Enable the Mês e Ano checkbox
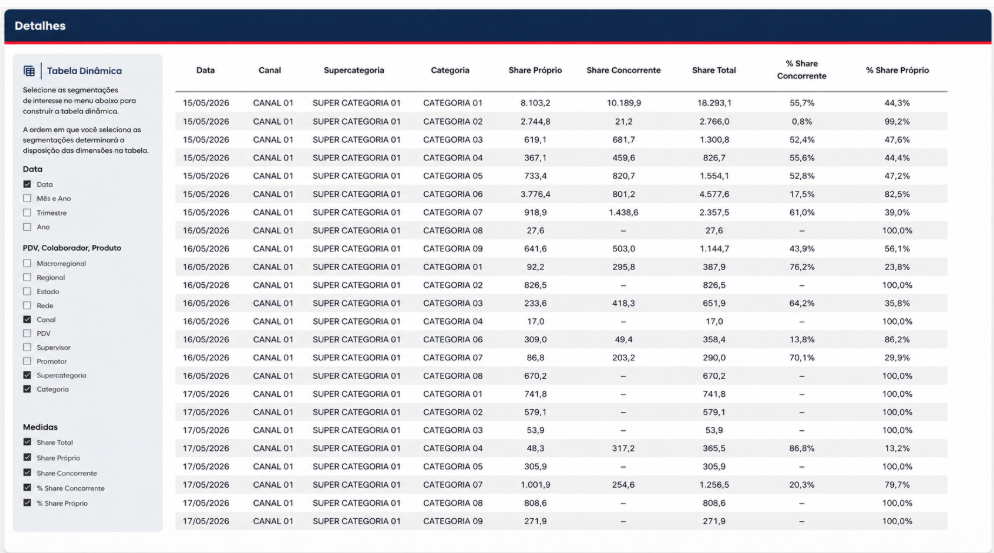The width and height of the screenshot is (994, 553). pyautogui.click(x=27, y=198)
